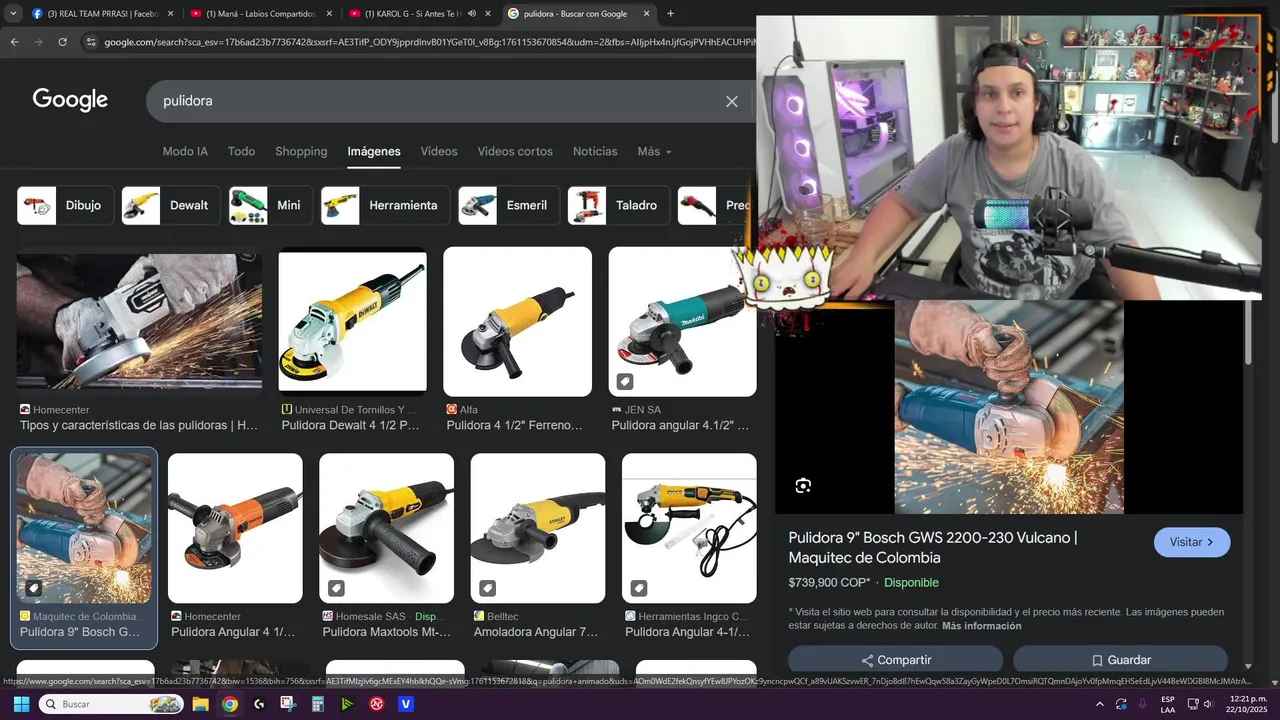Open the JEN SA Makita grinder image
The height and width of the screenshot is (720, 1280).
point(682,321)
